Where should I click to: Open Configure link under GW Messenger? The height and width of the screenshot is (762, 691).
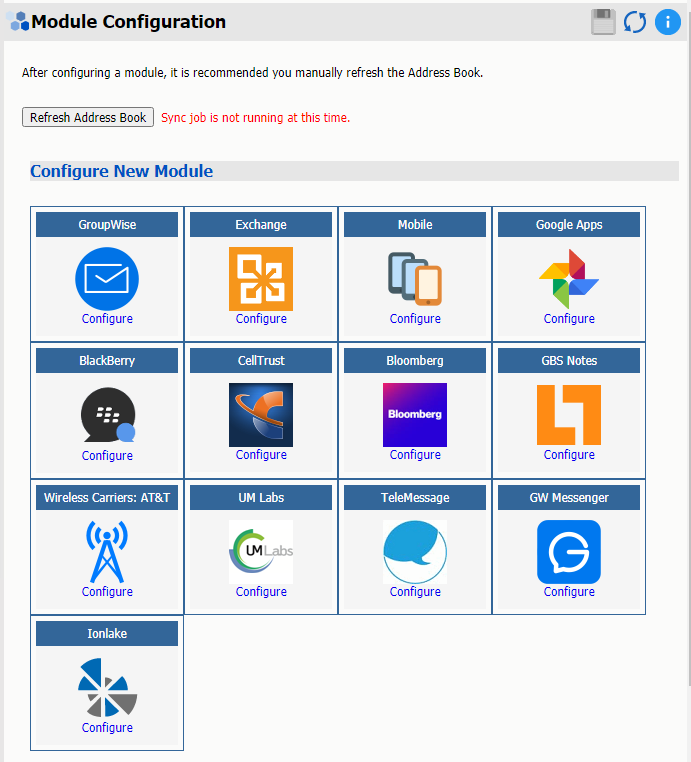click(x=569, y=592)
